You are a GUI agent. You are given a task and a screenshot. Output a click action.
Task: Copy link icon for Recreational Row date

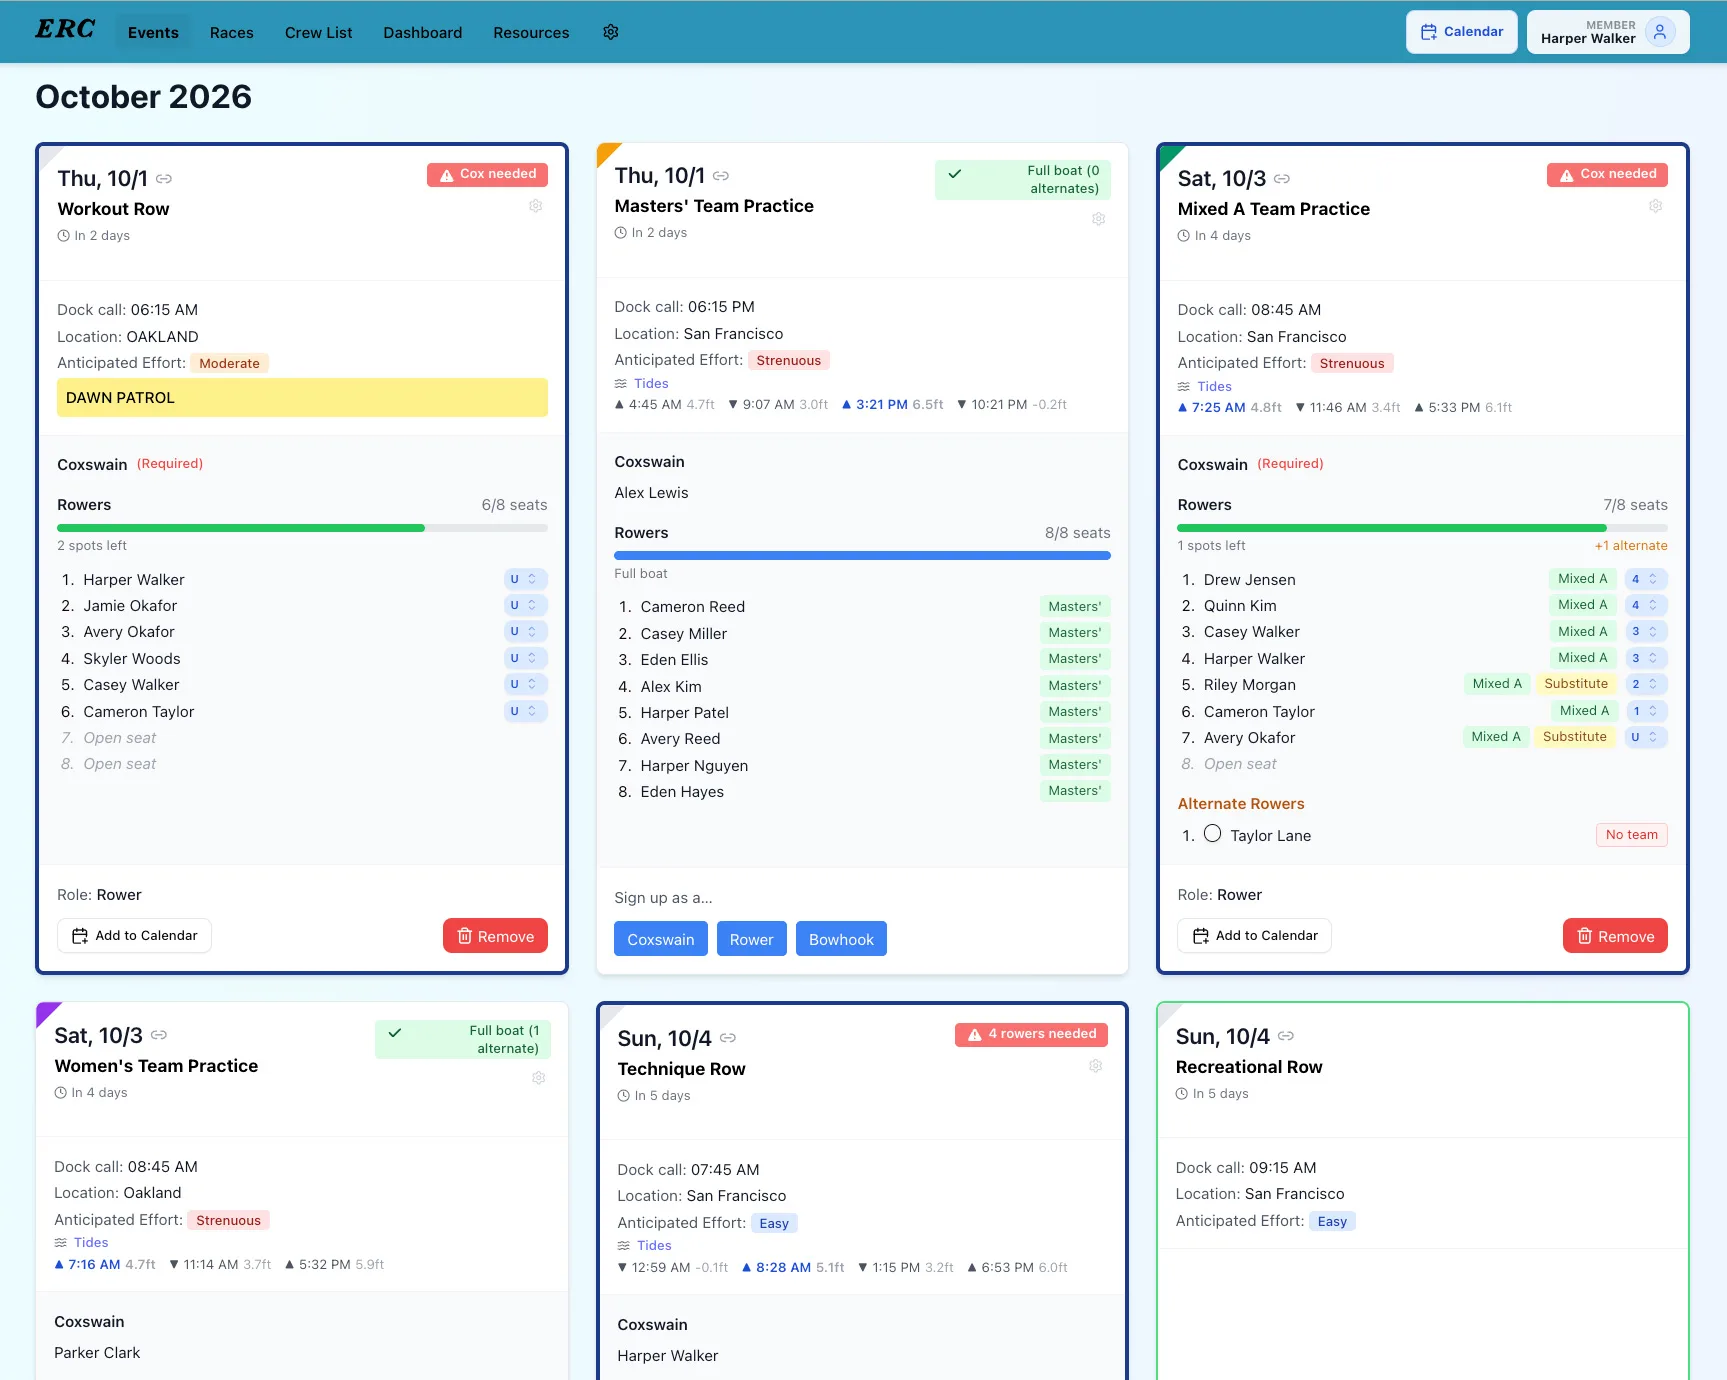click(1286, 1036)
